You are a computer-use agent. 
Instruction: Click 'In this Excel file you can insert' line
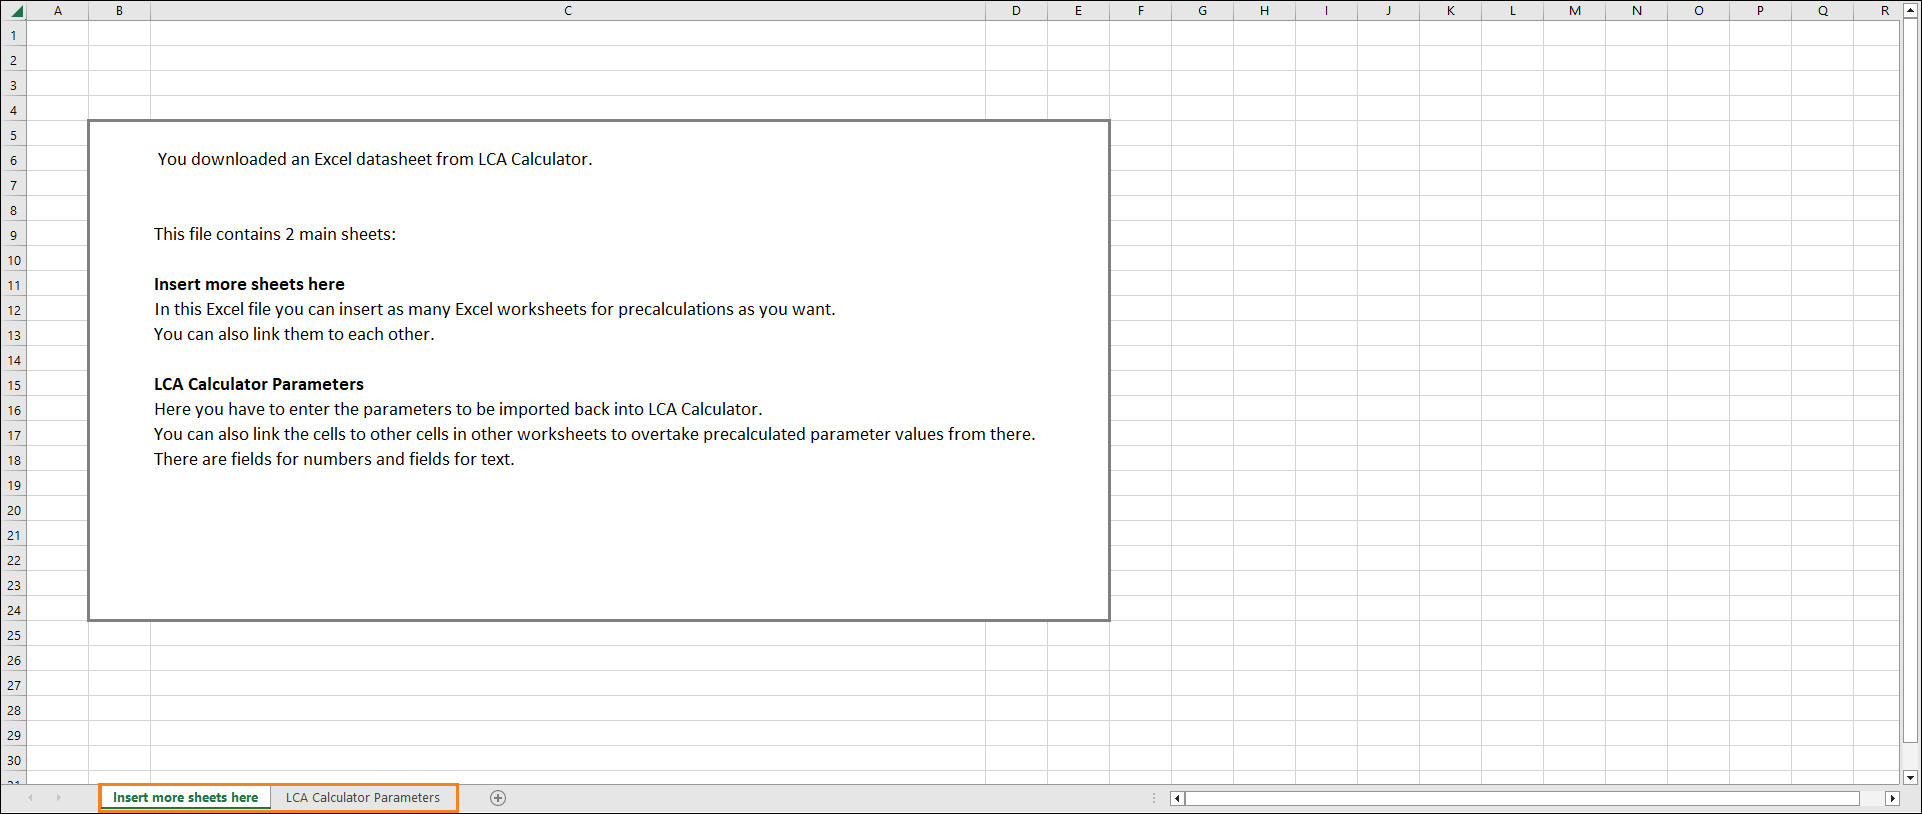click(495, 309)
